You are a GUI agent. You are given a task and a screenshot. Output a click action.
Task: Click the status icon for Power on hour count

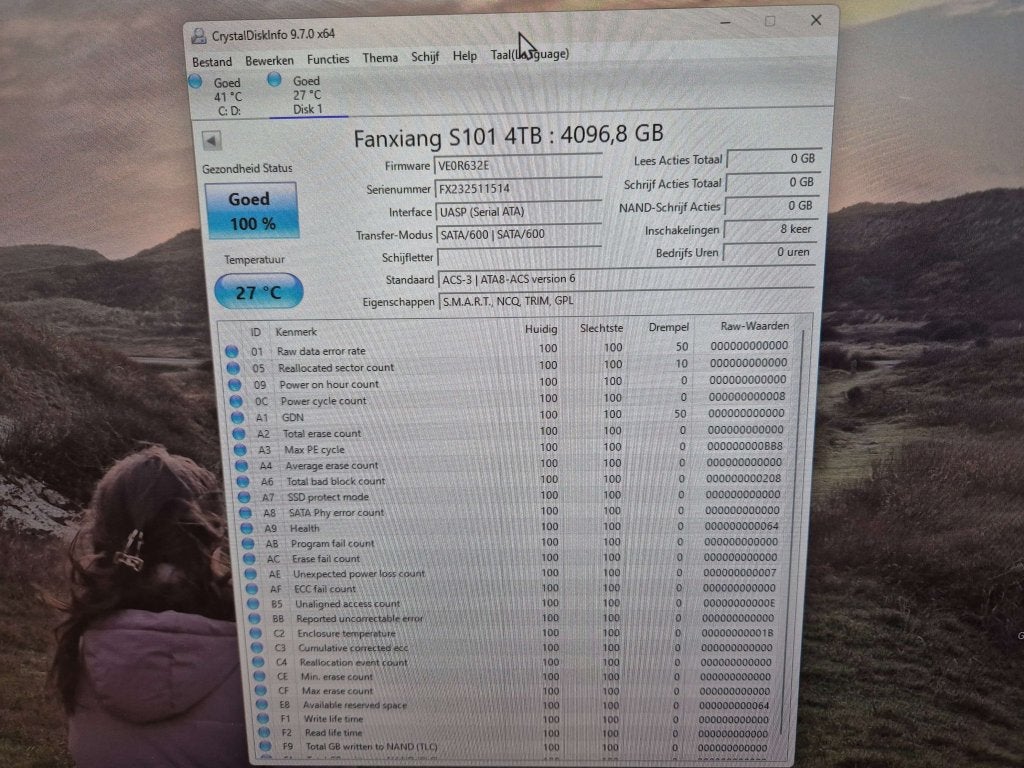pyautogui.click(x=234, y=385)
